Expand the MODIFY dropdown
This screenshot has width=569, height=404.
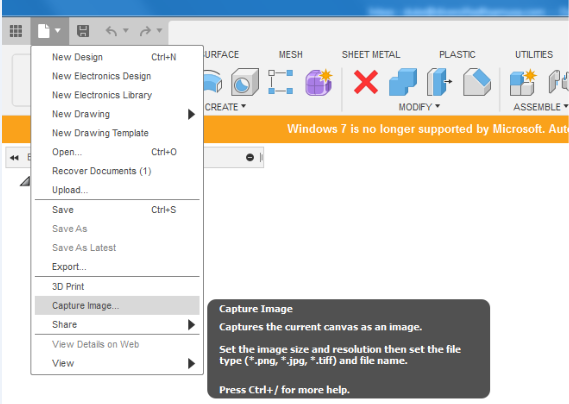click(x=419, y=107)
